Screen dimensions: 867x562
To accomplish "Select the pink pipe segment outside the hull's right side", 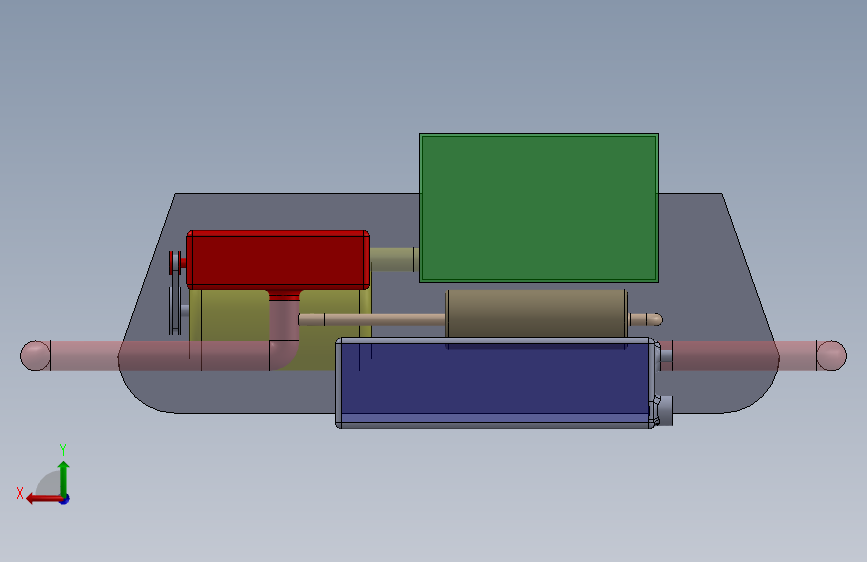I will 797,356.
